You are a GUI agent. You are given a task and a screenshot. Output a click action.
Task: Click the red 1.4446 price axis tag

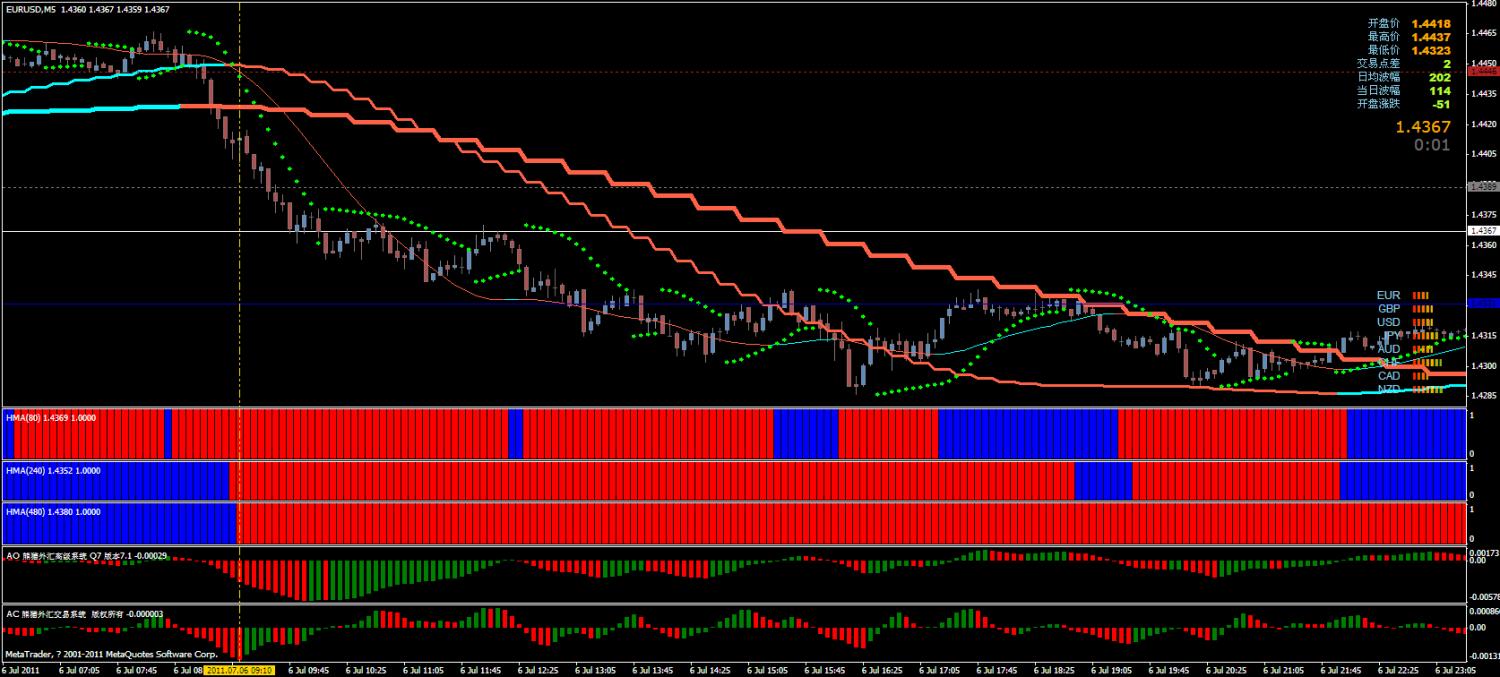click(1482, 71)
